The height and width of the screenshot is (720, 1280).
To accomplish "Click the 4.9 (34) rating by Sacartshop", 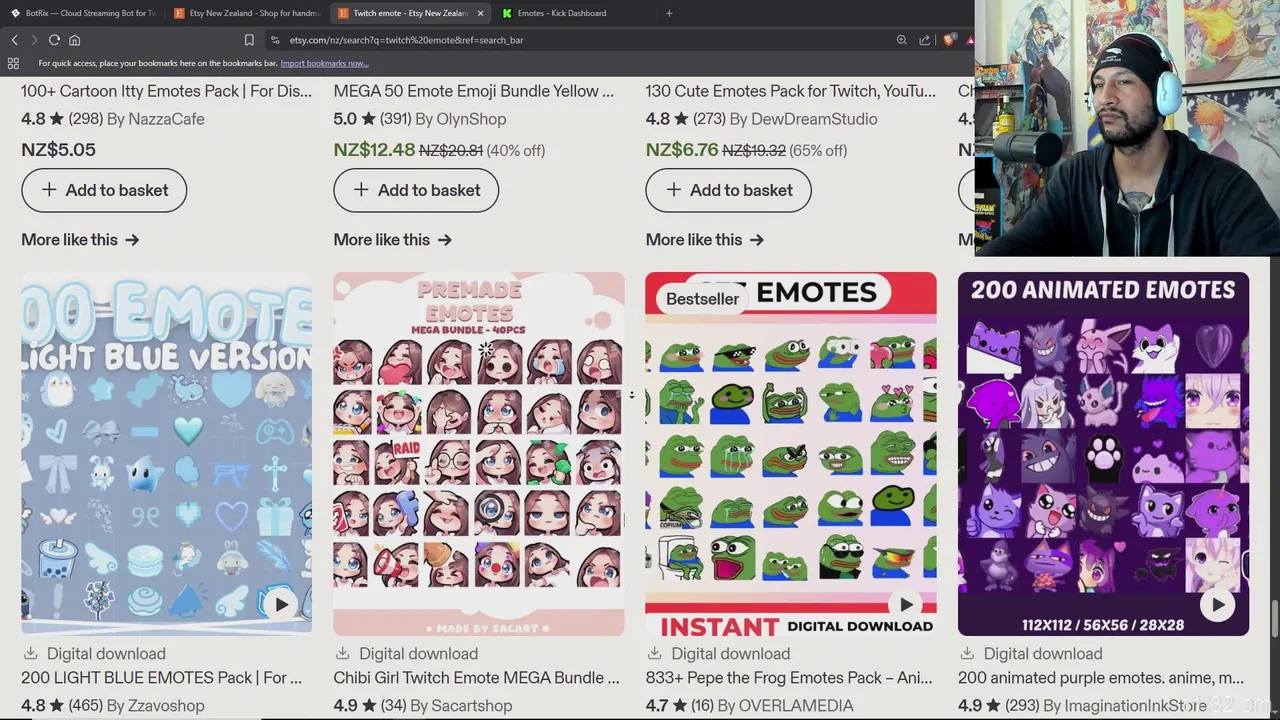I will click(369, 706).
